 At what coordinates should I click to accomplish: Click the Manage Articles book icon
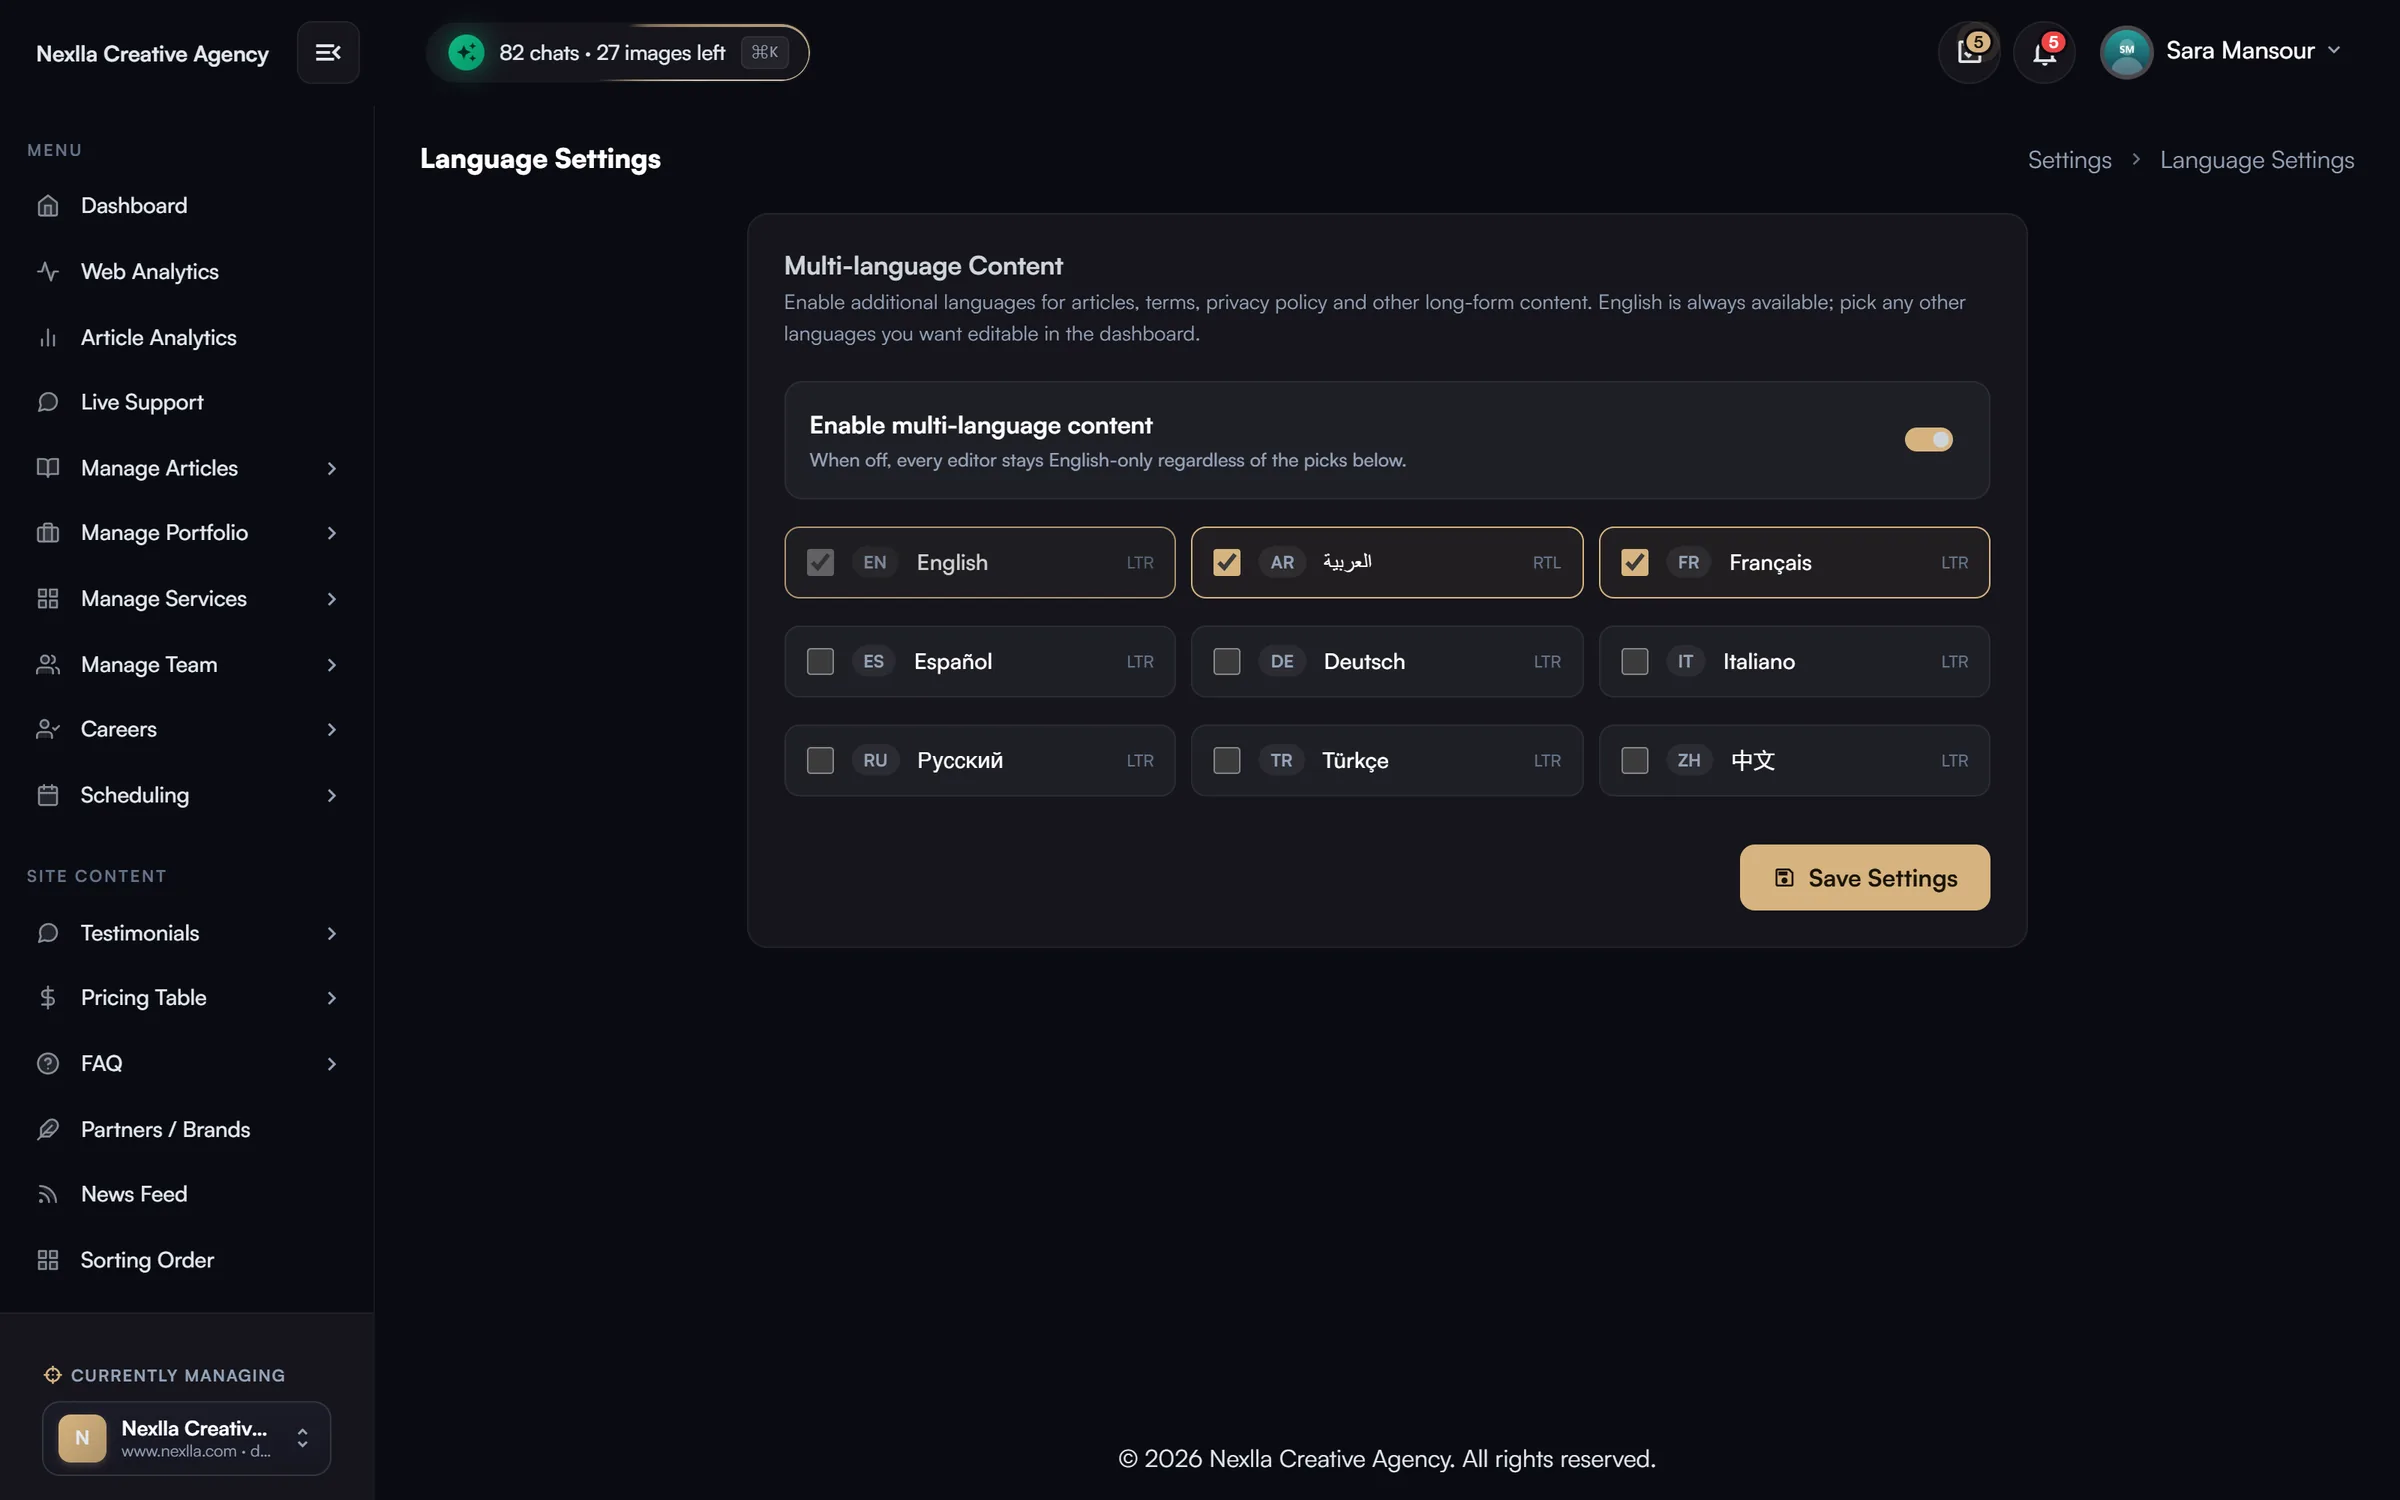tap(48, 468)
